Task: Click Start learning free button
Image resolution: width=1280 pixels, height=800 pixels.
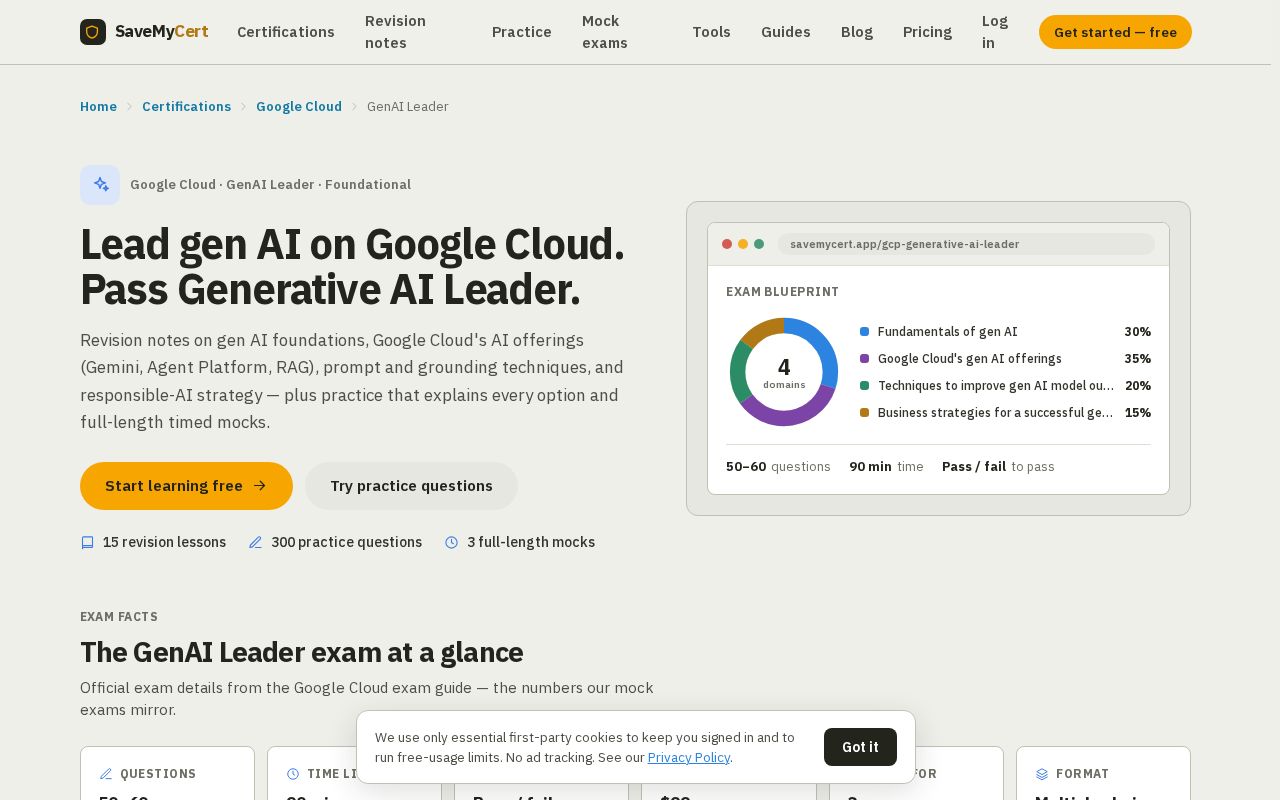Action: [x=186, y=486]
